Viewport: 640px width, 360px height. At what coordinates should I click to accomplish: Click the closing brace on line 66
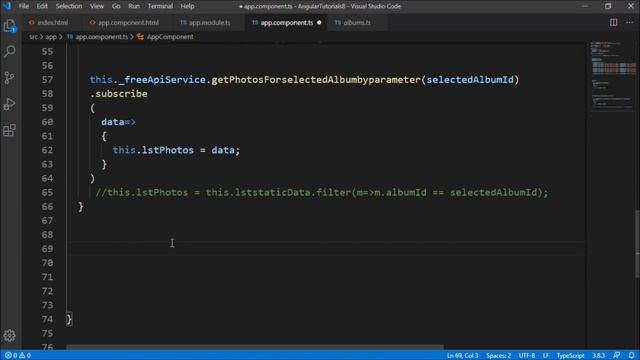tap(81, 207)
